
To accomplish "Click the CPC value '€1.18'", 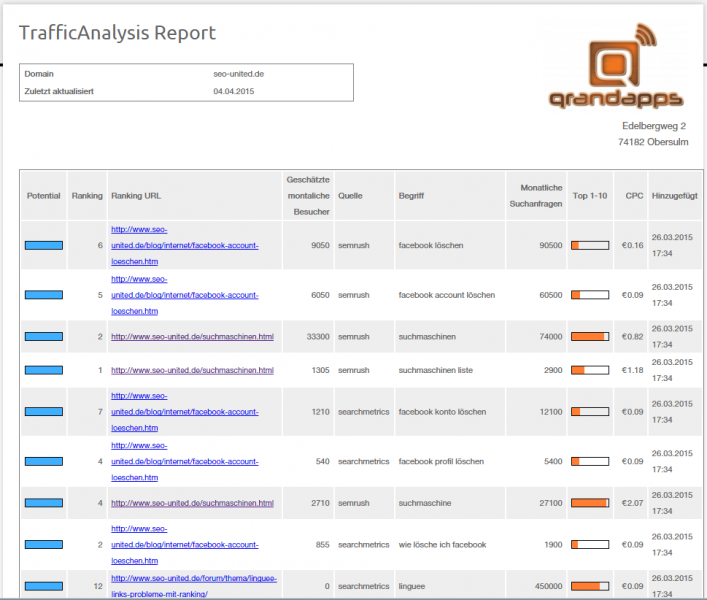I will 633,370.
